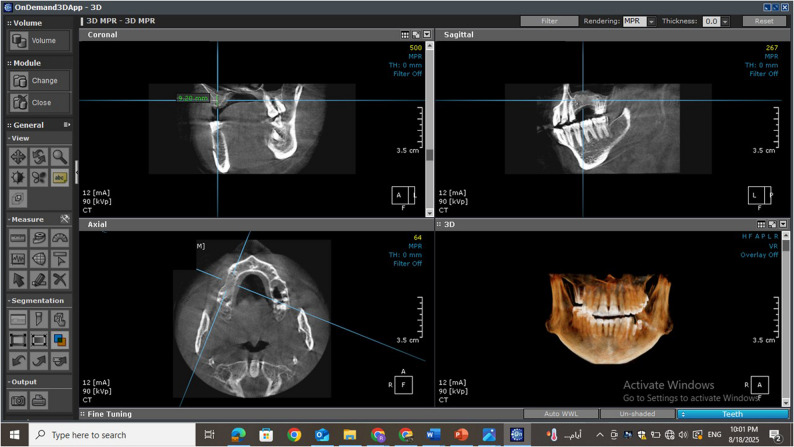Click the taskbar search box

point(112,435)
